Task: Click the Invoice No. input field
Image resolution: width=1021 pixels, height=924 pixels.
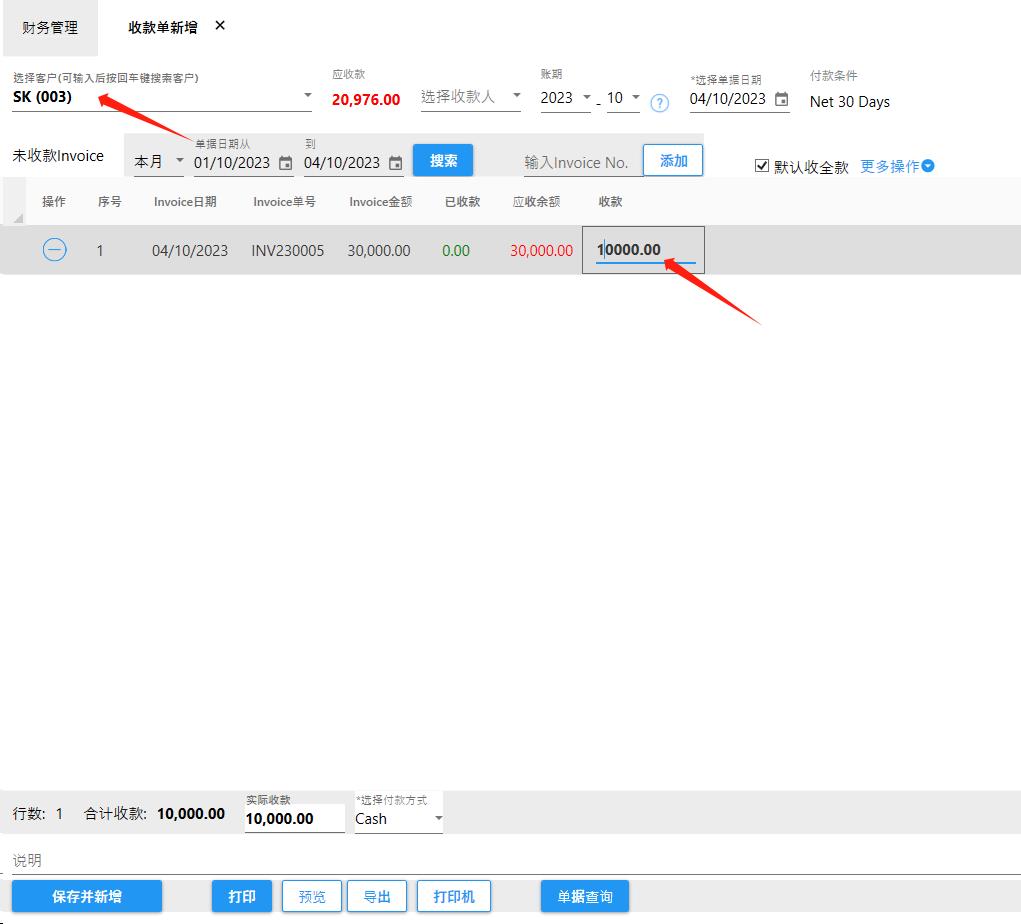Action: [578, 162]
